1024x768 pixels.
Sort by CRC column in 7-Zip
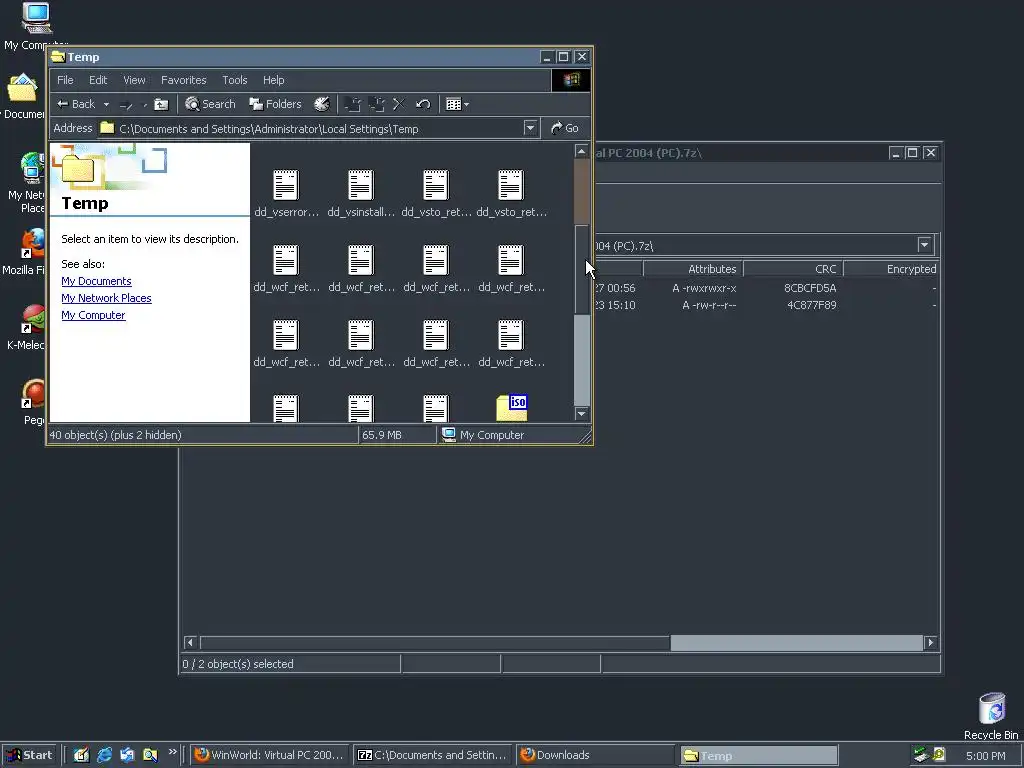[793, 269]
